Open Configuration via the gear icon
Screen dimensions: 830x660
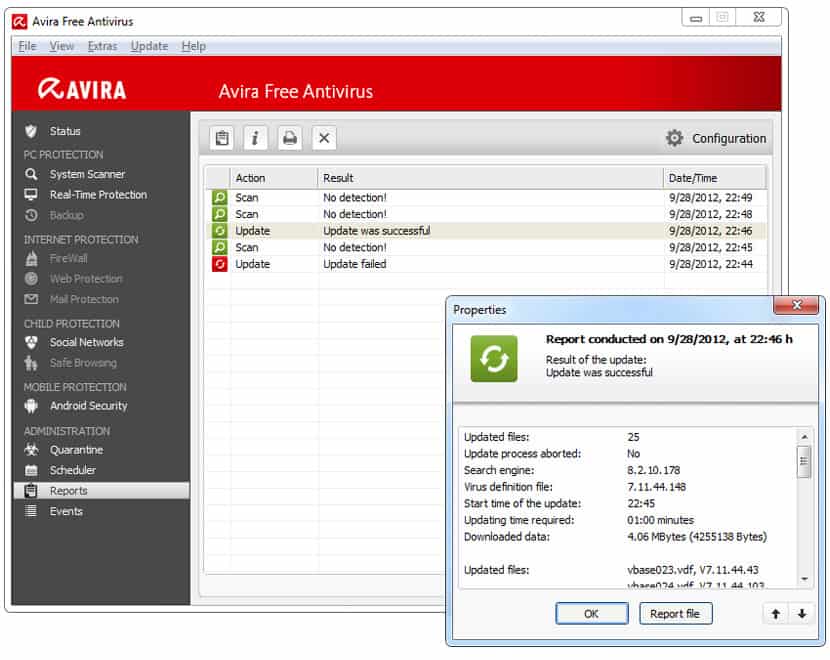click(675, 138)
